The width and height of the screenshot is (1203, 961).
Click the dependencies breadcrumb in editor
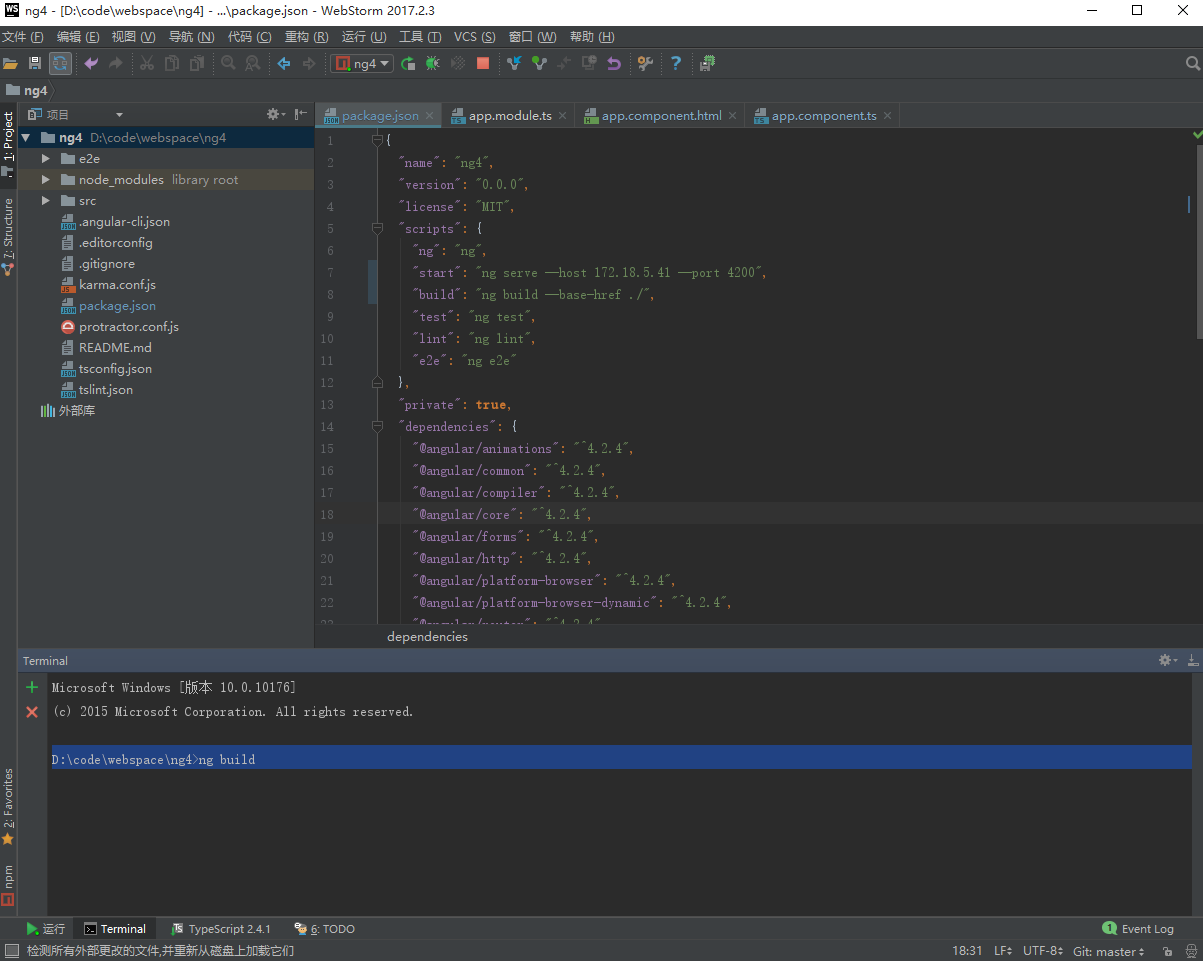(427, 637)
